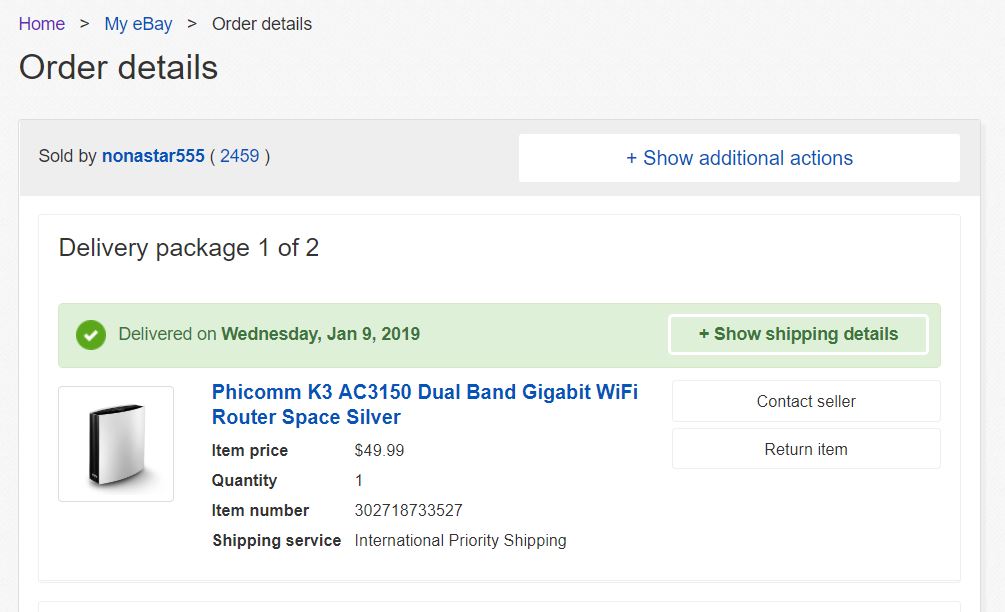Expand Show additional actions
This screenshot has width=1005, height=612.
(739, 158)
